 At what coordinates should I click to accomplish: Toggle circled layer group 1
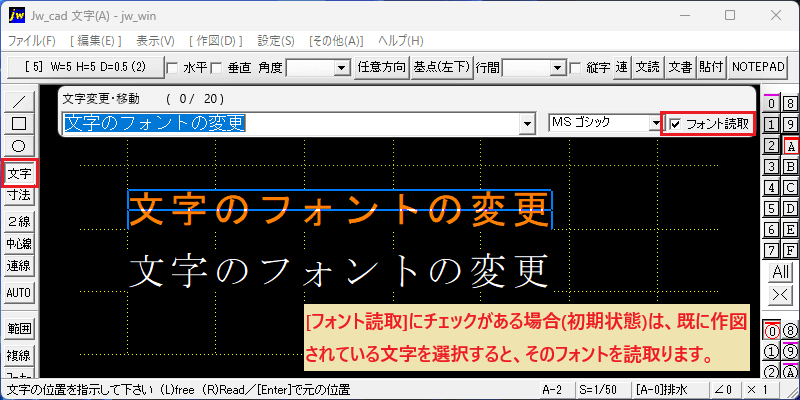click(x=772, y=352)
